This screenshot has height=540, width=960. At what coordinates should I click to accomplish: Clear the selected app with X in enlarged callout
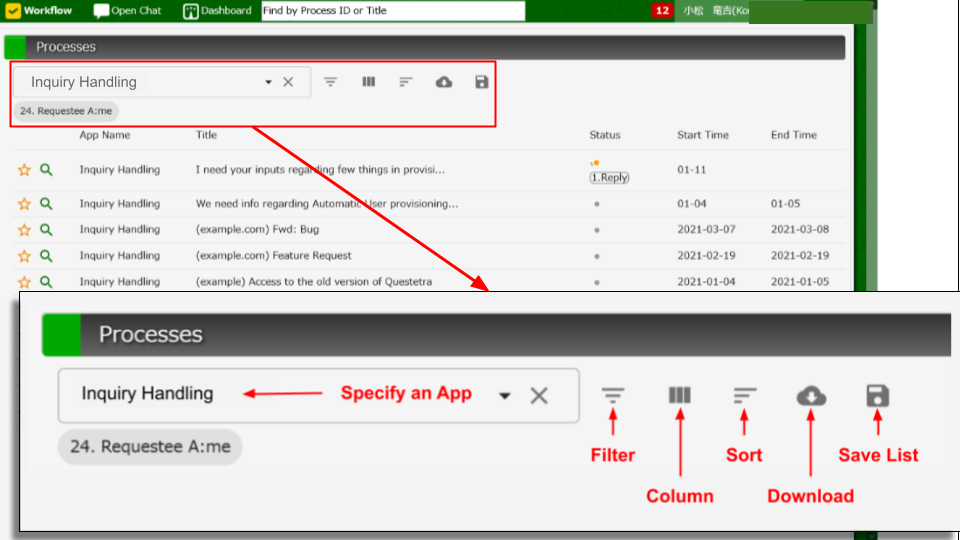(539, 396)
